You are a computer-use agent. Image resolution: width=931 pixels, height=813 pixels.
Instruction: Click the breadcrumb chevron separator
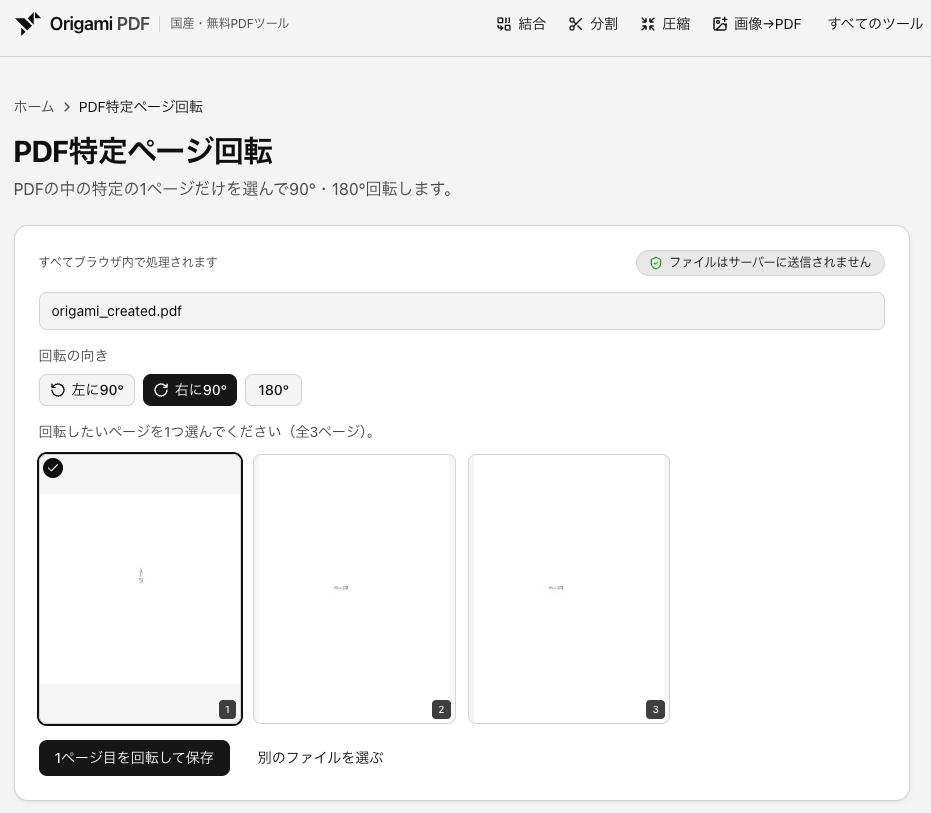pos(66,107)
